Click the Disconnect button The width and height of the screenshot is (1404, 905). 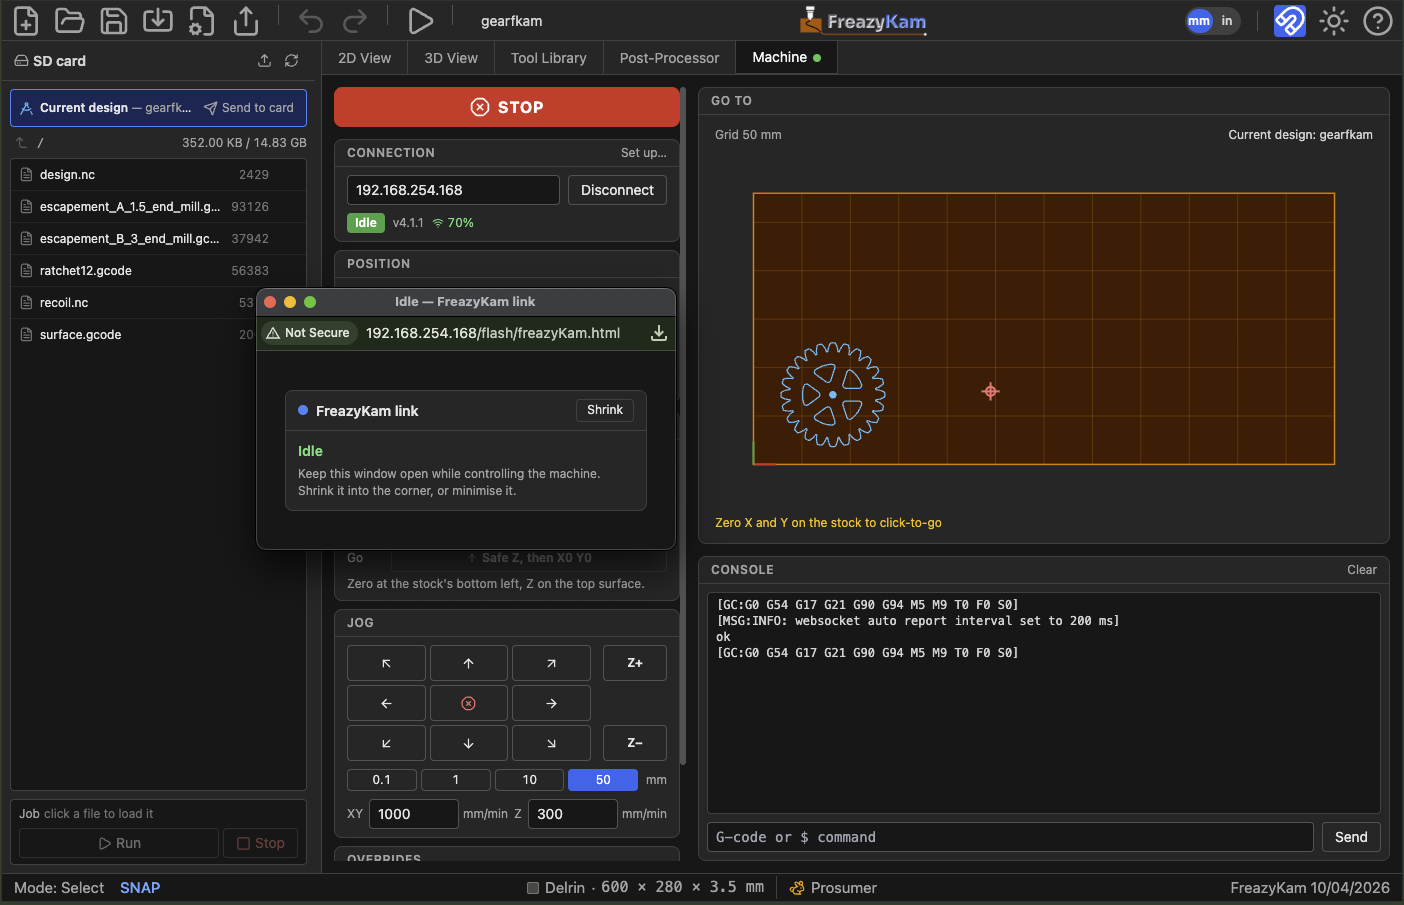(x=617, y=190)
